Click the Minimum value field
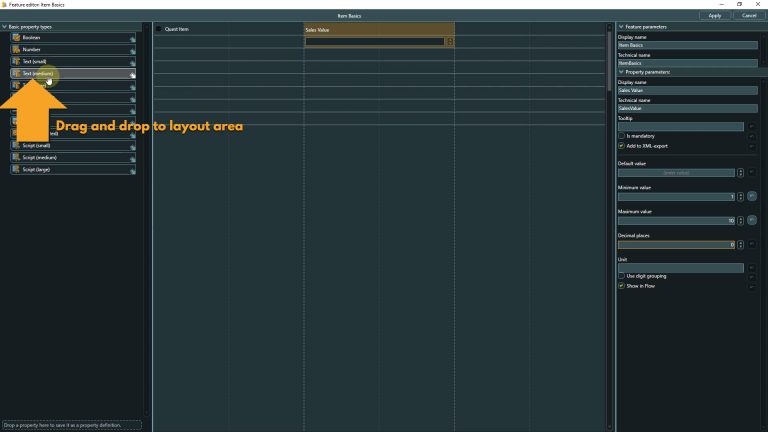 coord(676,196)
